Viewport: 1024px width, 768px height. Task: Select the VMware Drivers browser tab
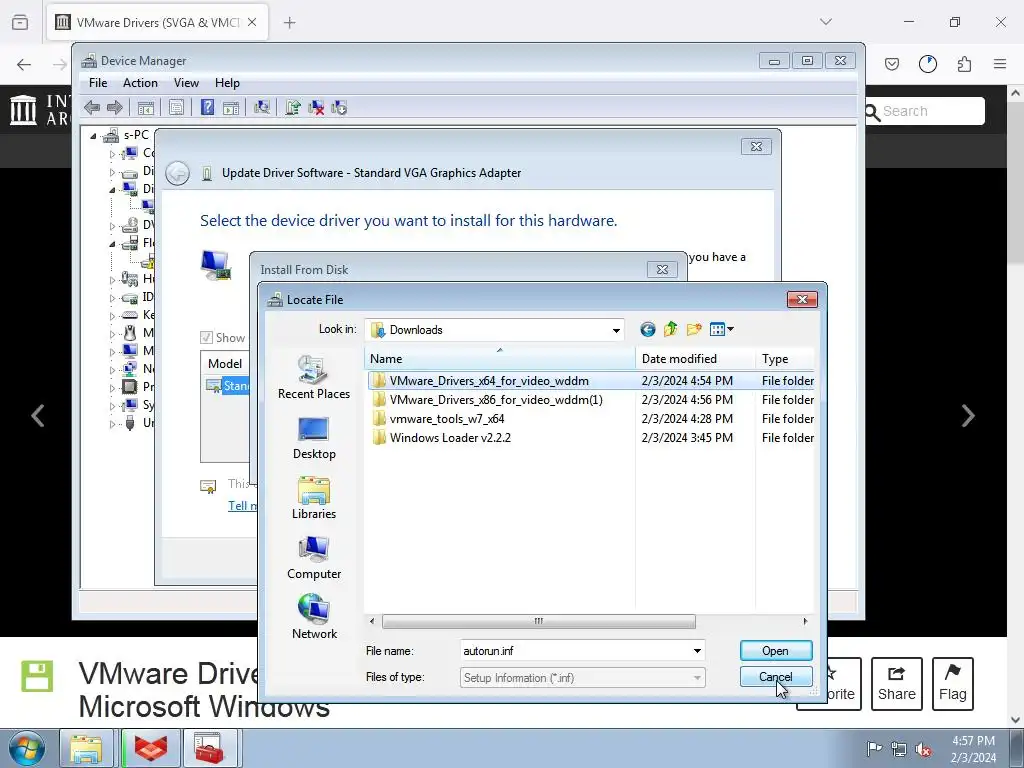[157, 22]
